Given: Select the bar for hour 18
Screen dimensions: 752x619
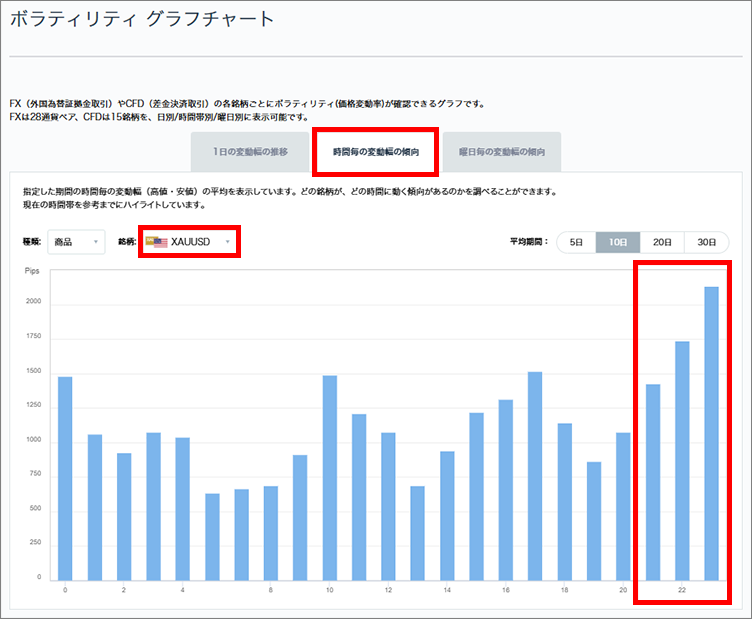Looking at the screenshot, I should pos(565,501).
